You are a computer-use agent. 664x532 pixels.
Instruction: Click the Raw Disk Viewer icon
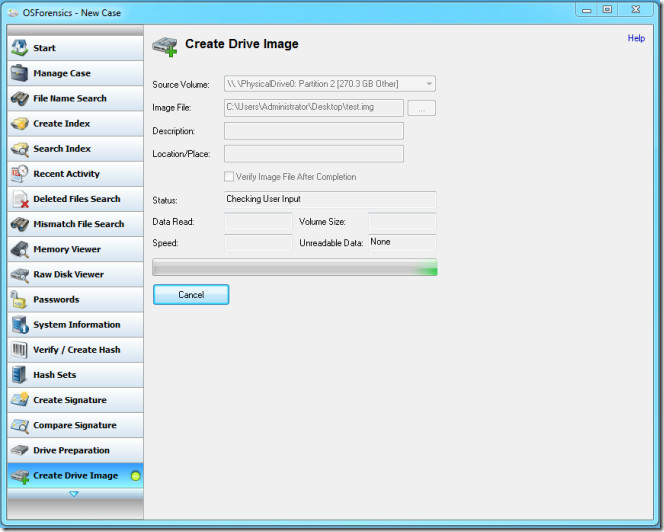(19, 274)
